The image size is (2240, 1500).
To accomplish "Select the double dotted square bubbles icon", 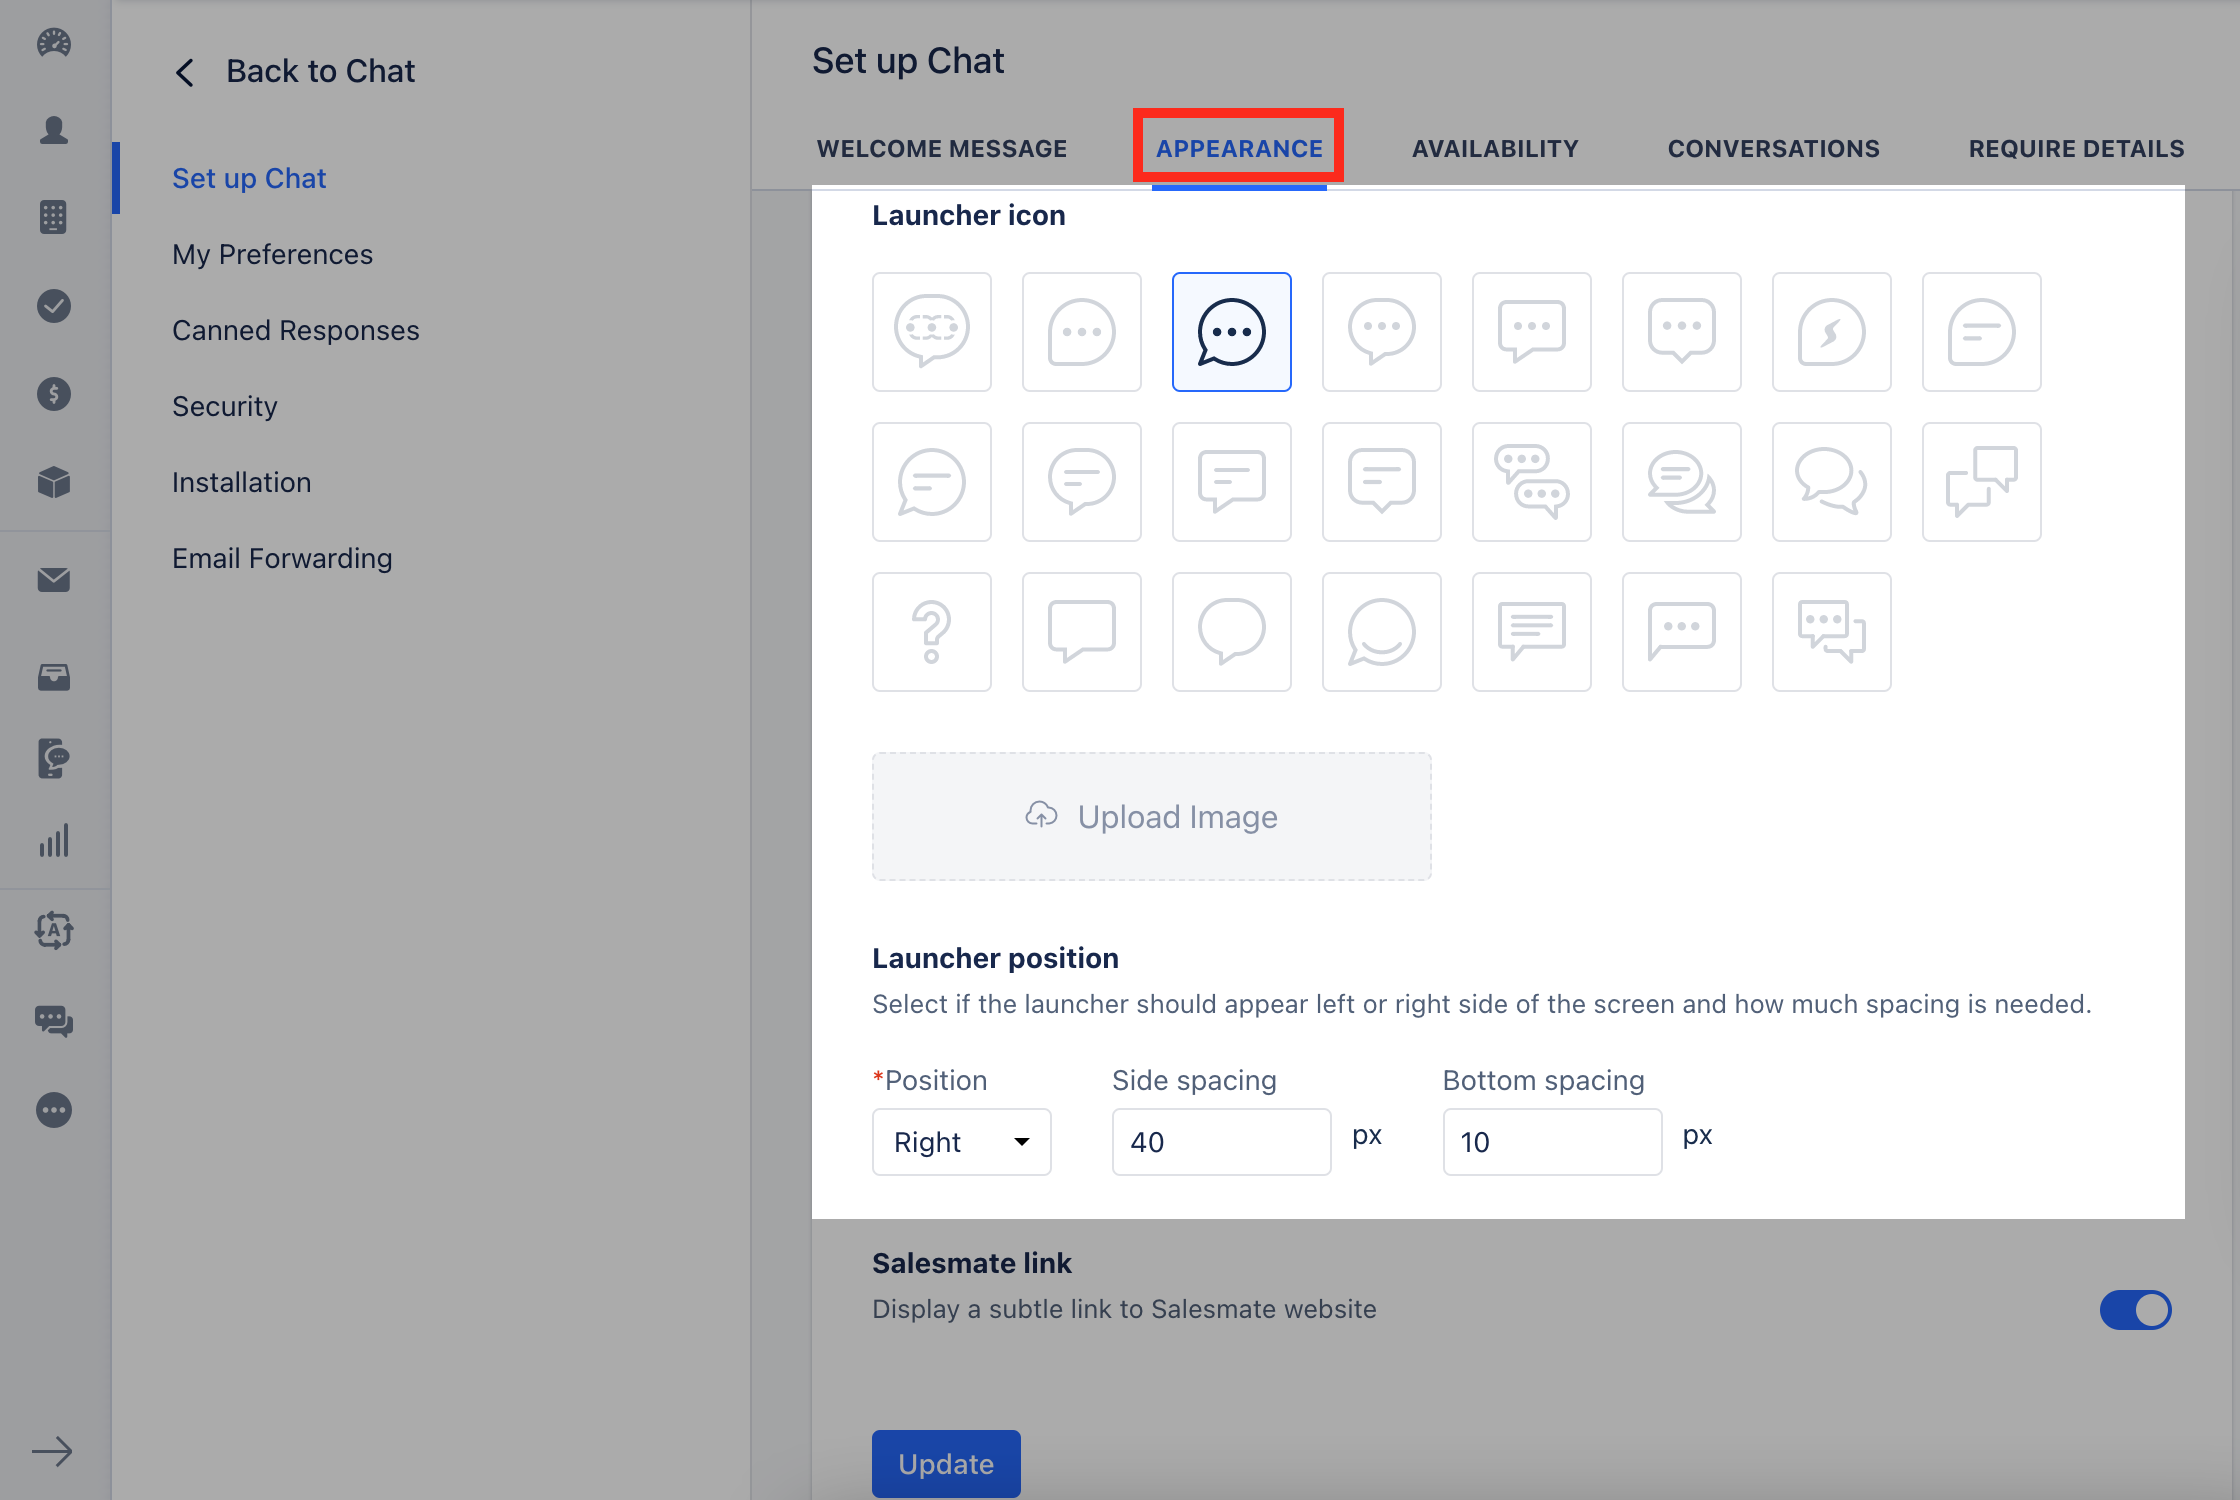I will [1832, 632].
